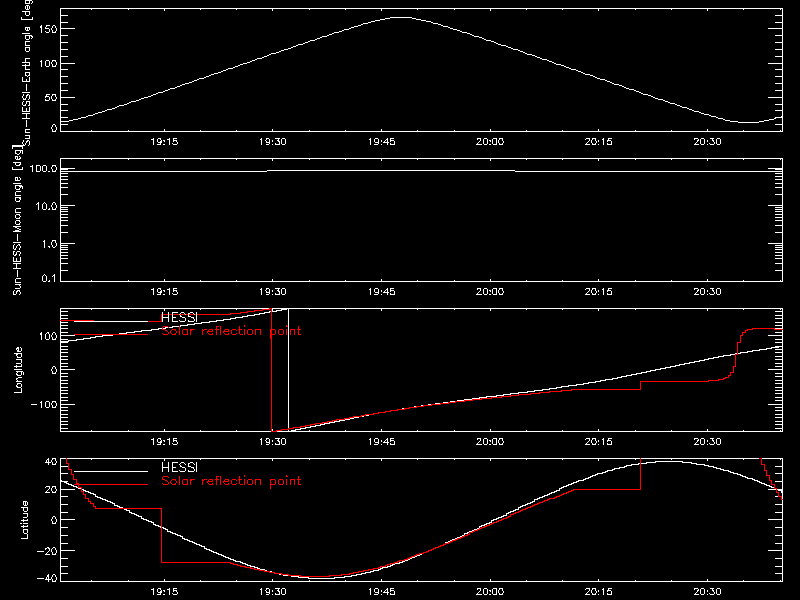
Task: Click the 19:45 label under Moon angle plot
Action: (x=382, y=291)
